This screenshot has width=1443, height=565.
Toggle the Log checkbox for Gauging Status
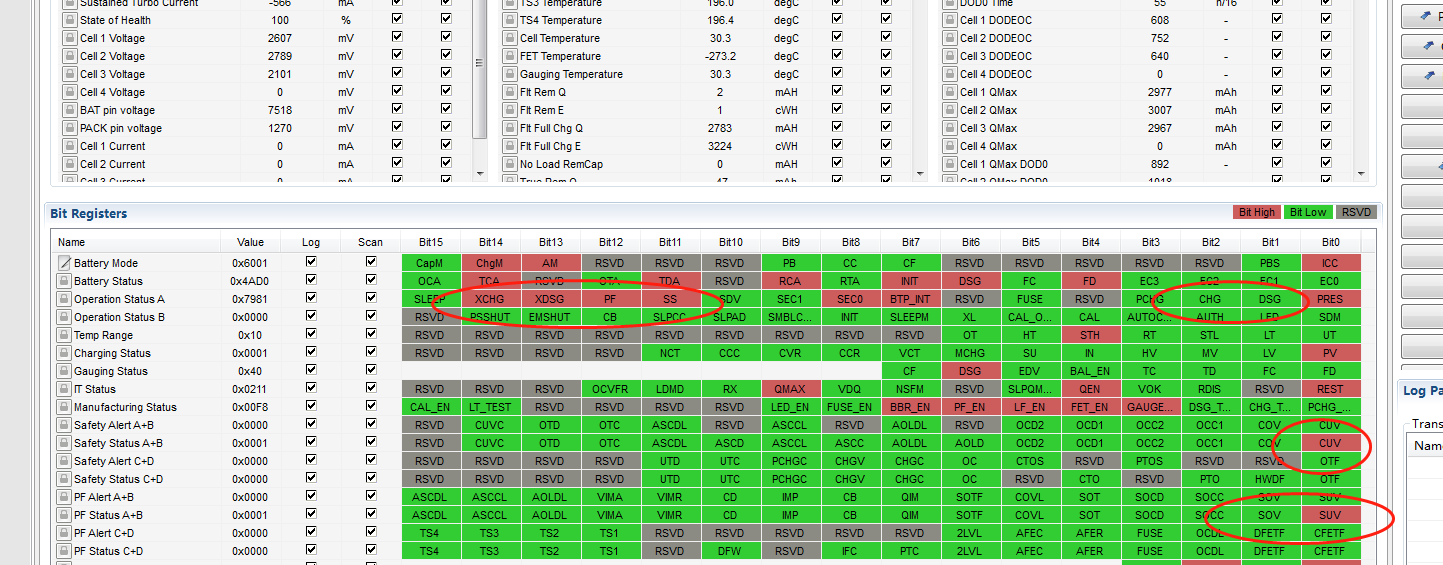(311, 370)
